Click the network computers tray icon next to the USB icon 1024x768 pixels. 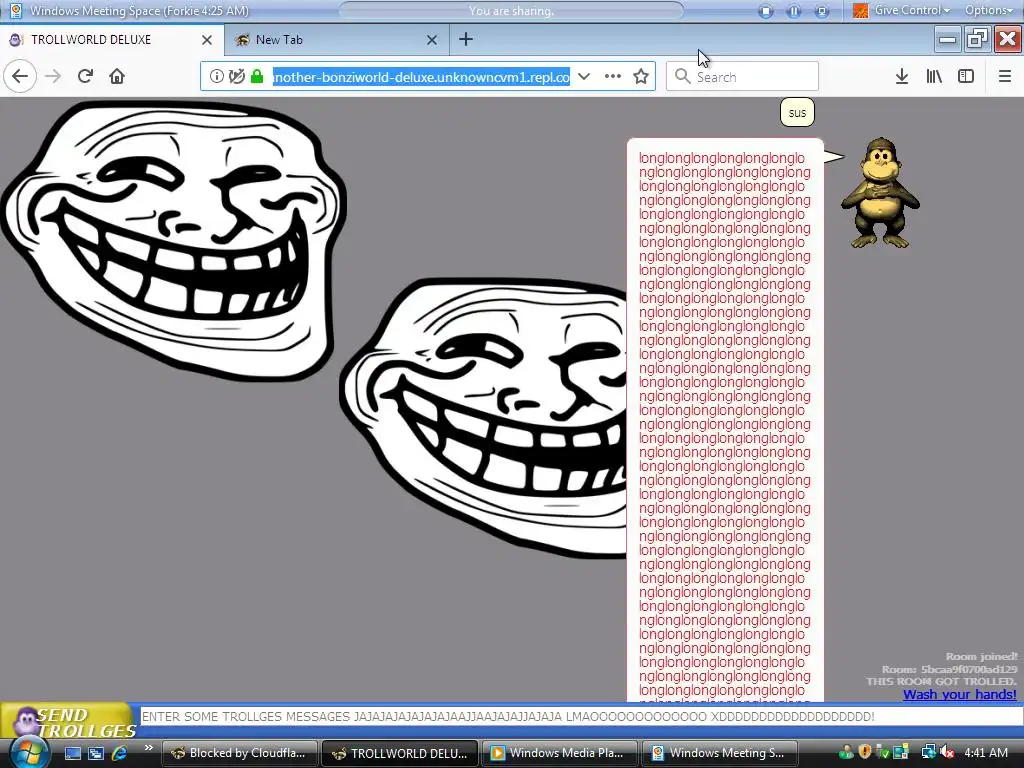[x=901, y=753]
